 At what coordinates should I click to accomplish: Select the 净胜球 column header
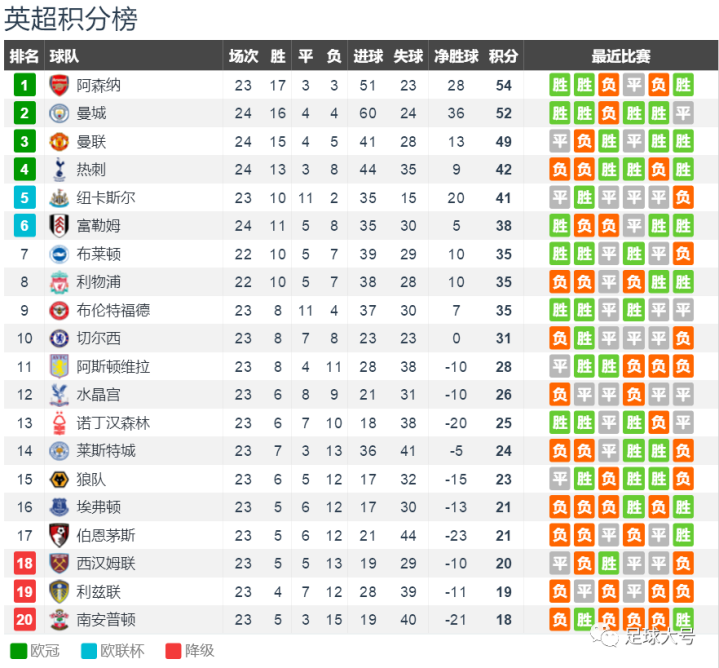456,56
